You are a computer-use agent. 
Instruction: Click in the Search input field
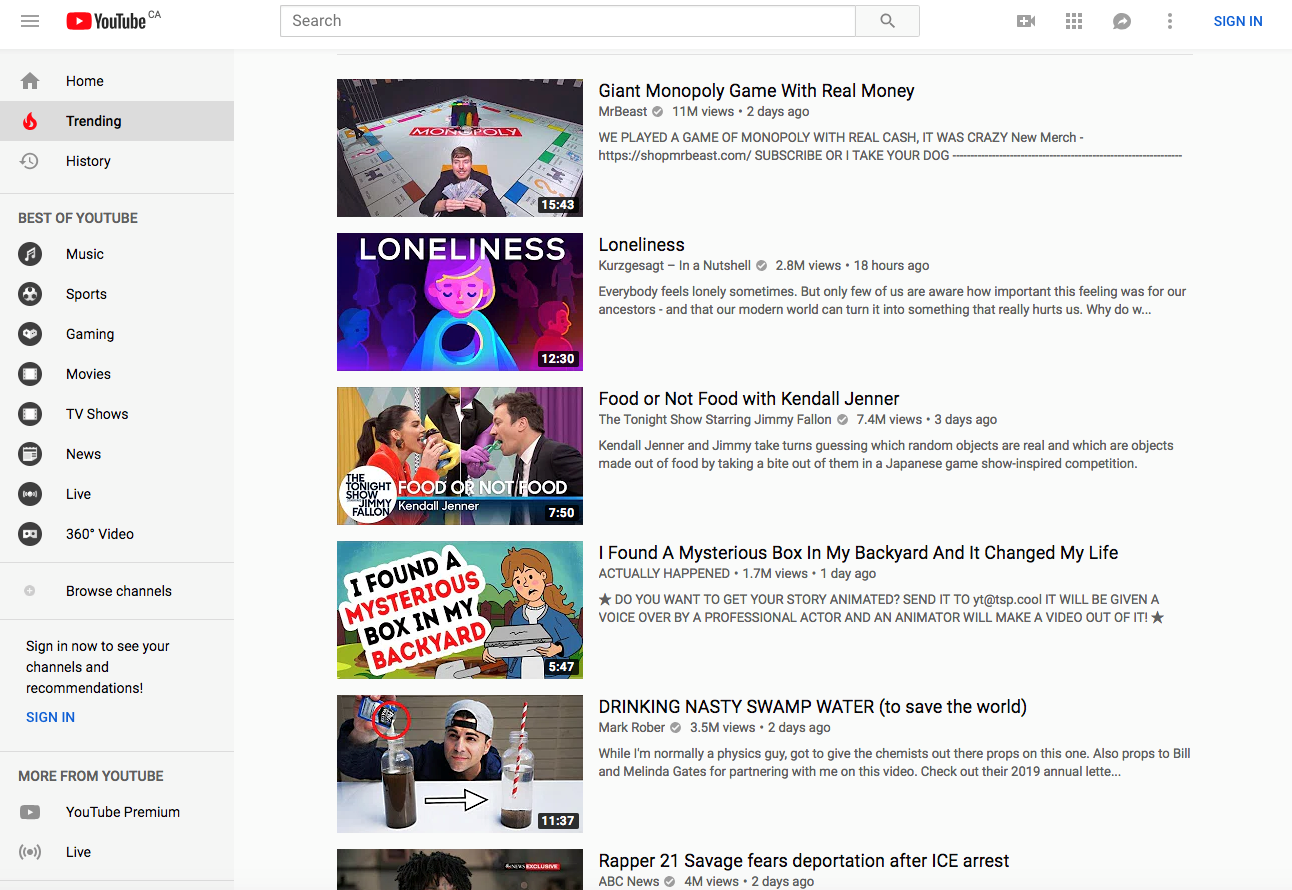click(568, 21)
